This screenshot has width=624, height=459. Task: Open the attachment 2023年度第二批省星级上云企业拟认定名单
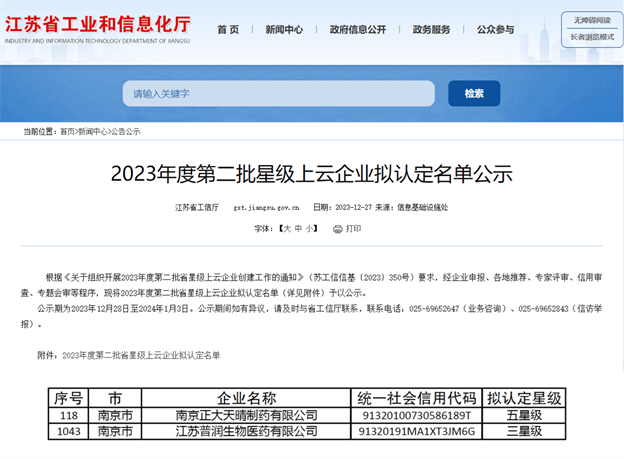[141, 355]
